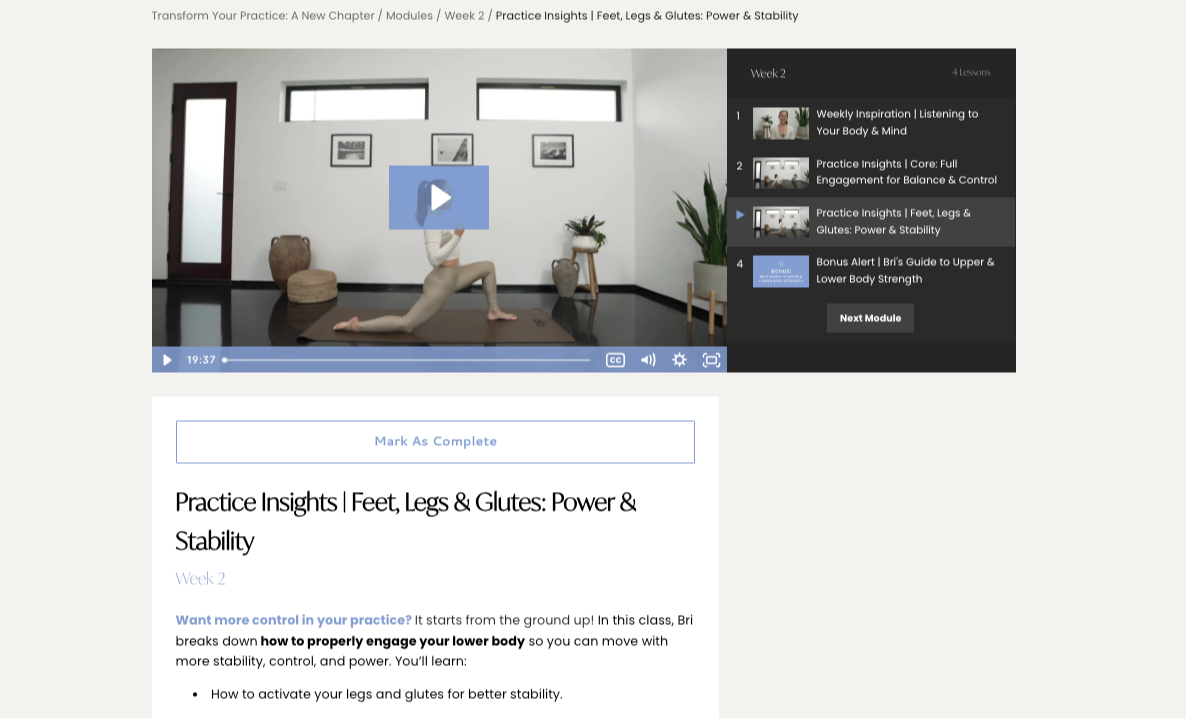
Task: Click the blue Bonus lesson thumbnail
Action: point(781,271)
